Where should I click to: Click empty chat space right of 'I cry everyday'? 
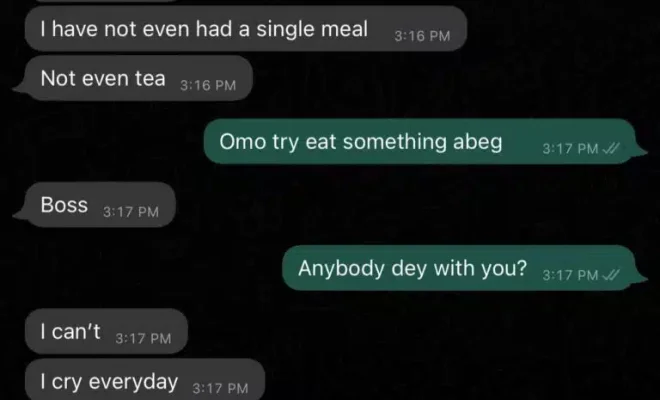click(450, 382)
